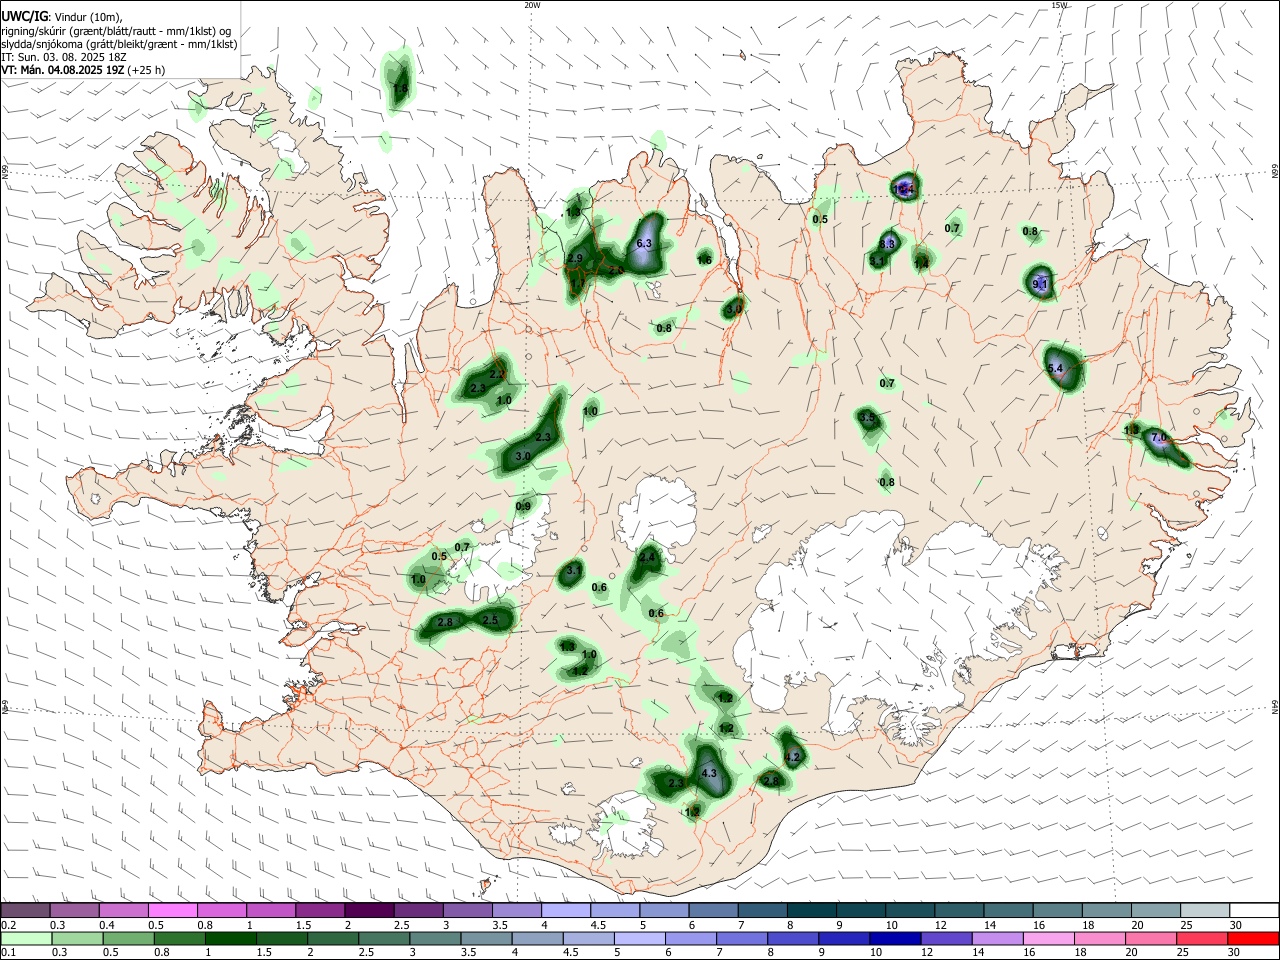
Task: Click the dark navy swatch in the rain scale
Action: [x=893, y=939]
